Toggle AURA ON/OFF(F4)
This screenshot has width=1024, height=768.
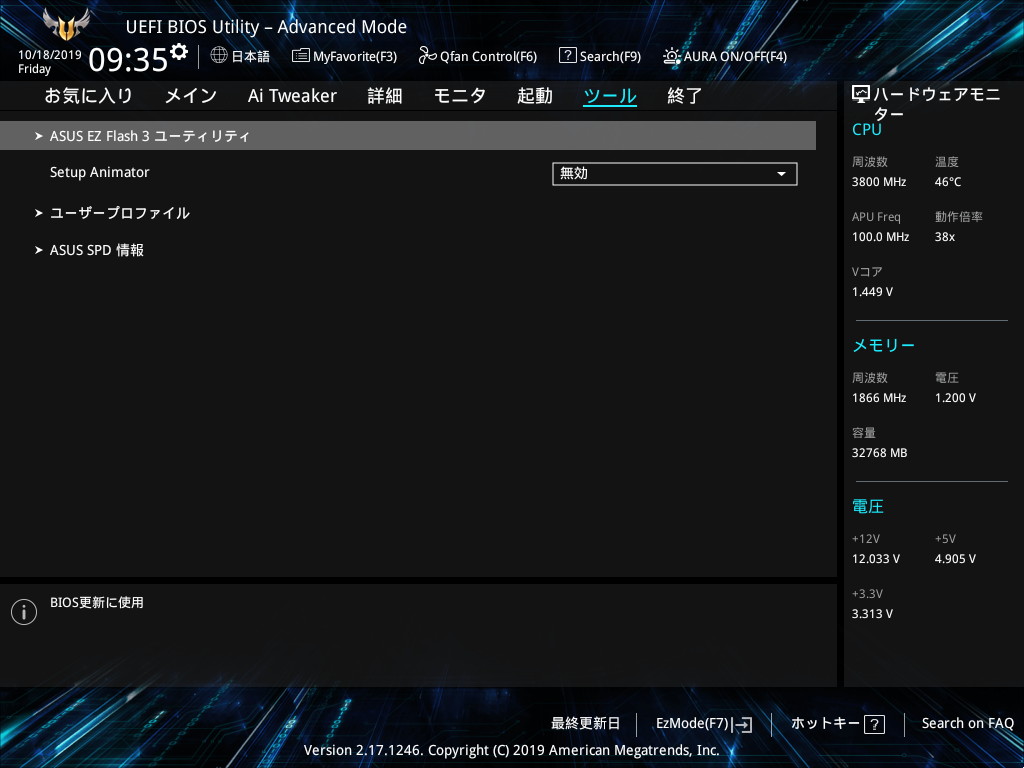[x=725, y=56]
